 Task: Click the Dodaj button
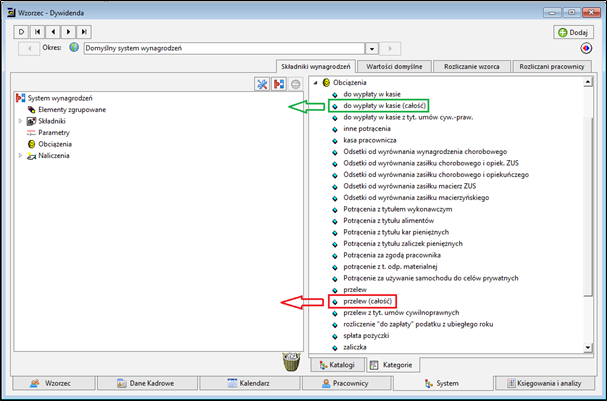click(x=573, y=33)
